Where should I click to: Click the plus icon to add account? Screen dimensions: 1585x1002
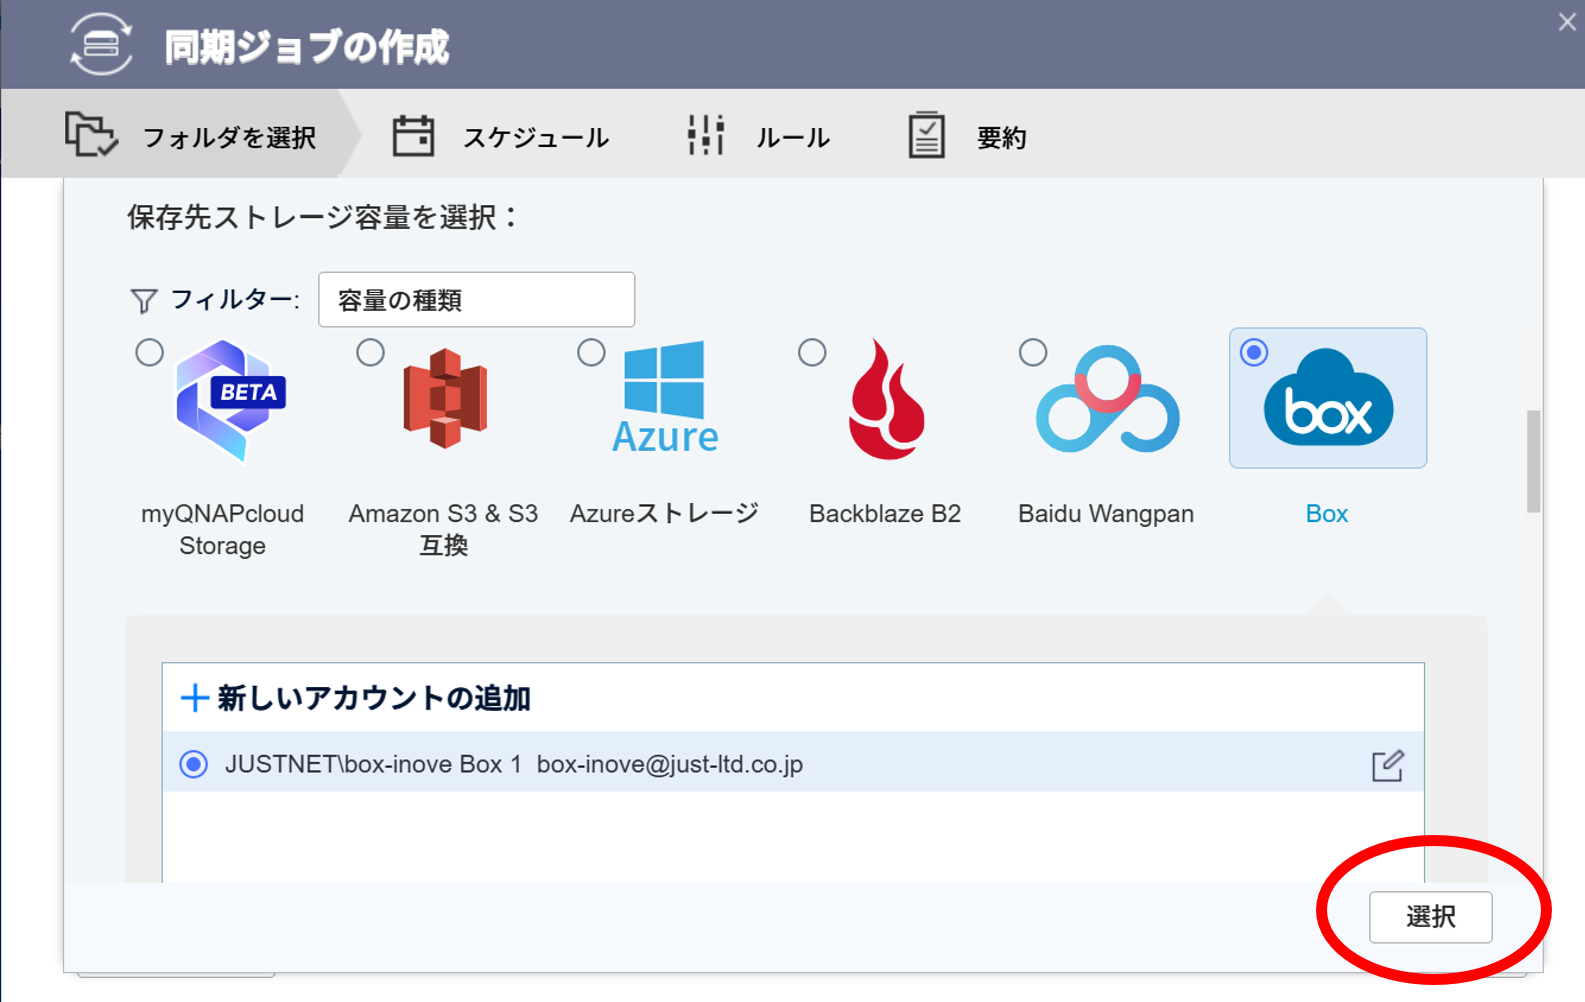(194, 698)
